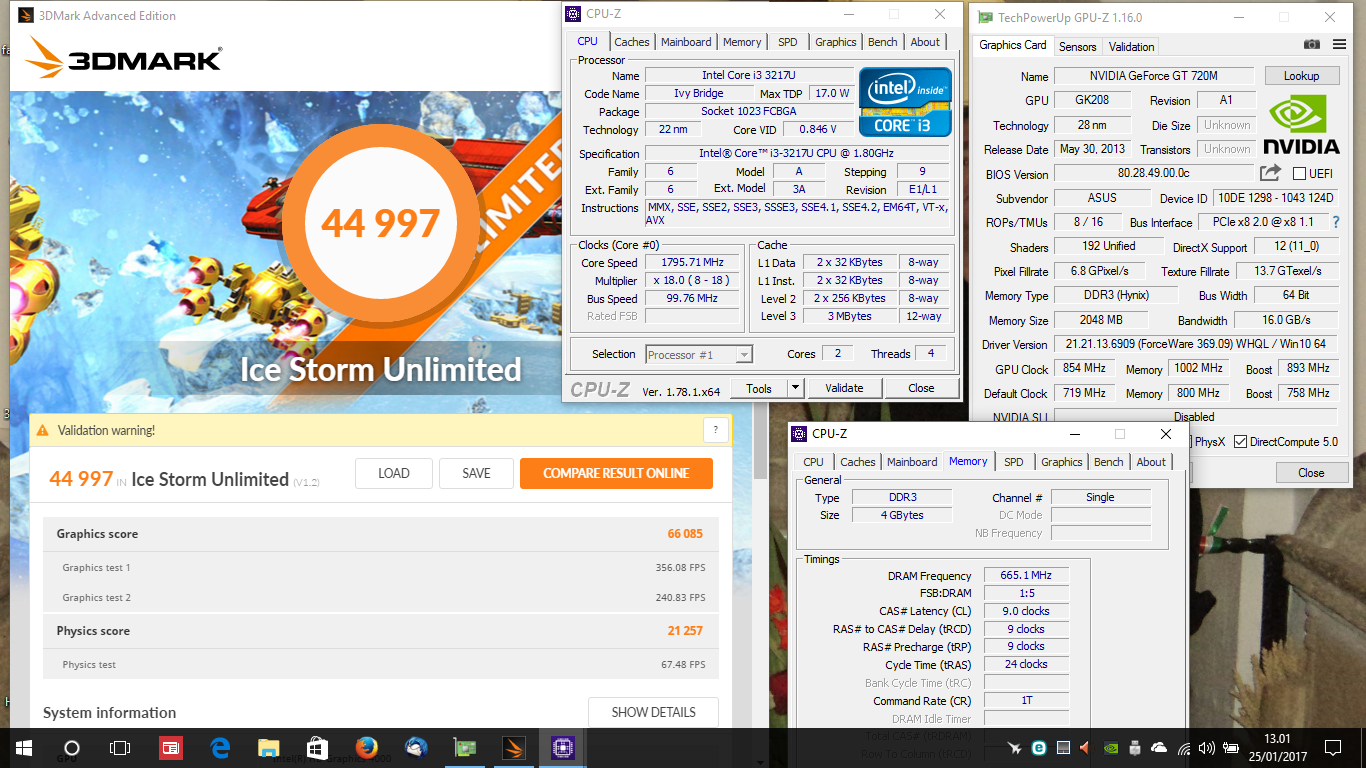Click the Driver Version field in GPU-Z
1366x768 pixels.
click(1196, 344)
